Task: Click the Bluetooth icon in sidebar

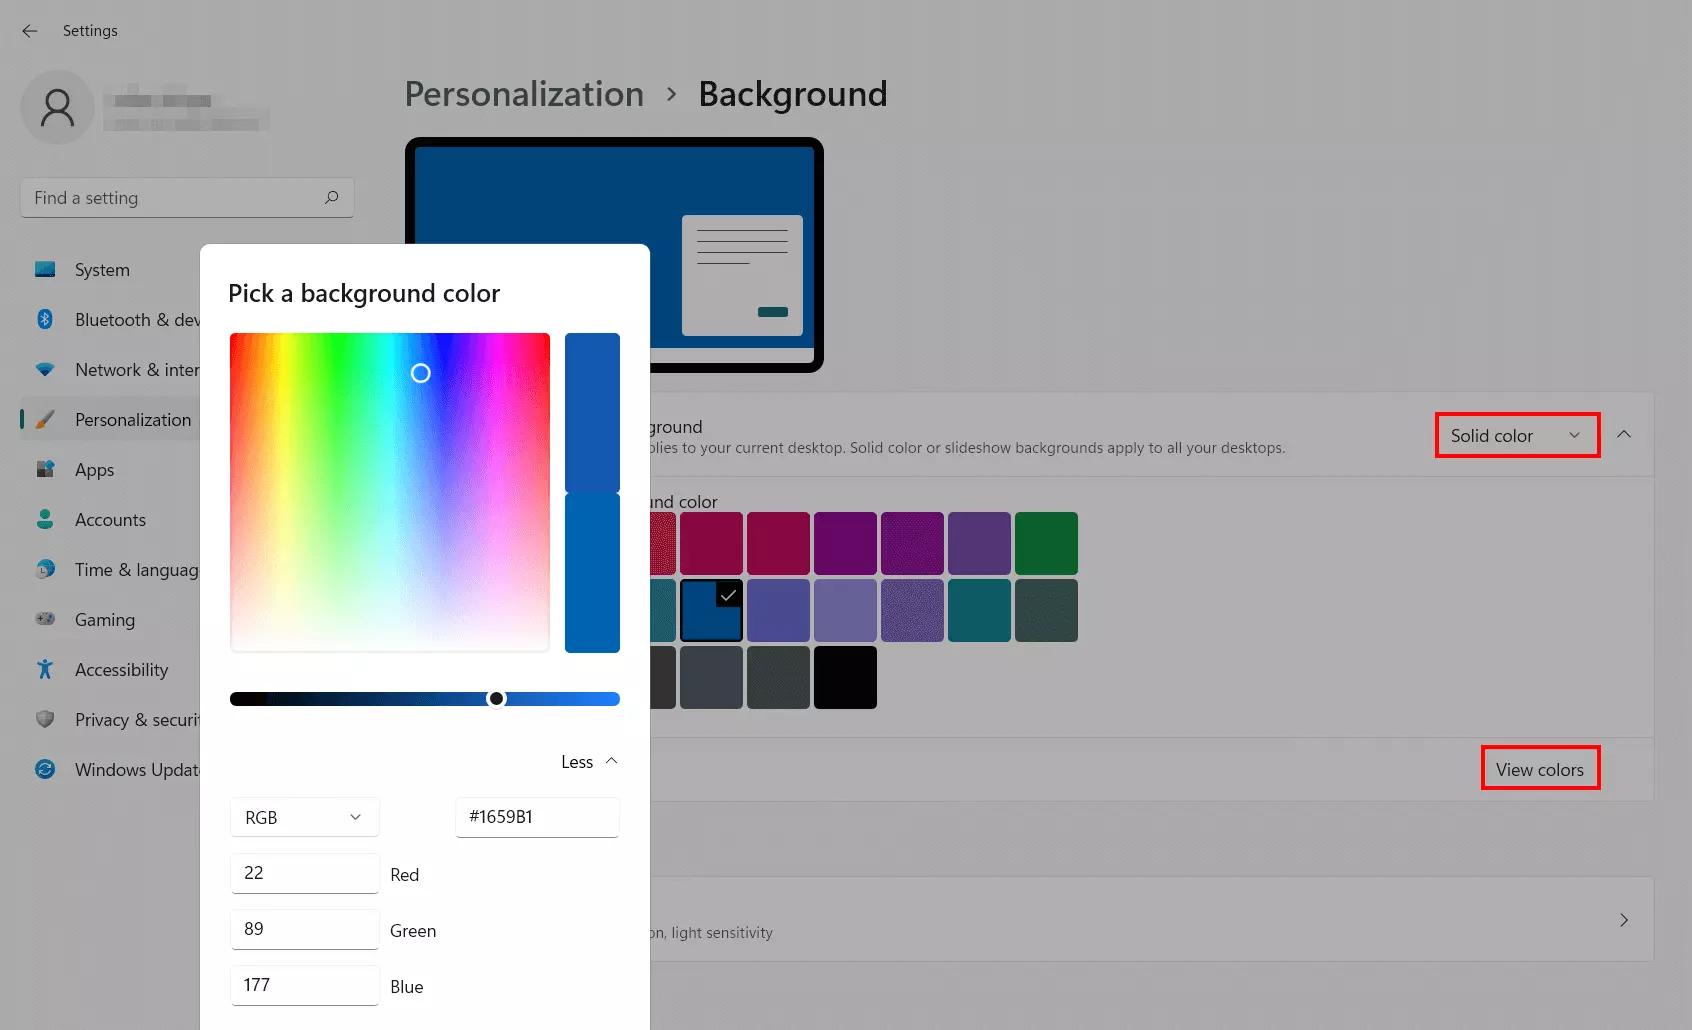Action: coord(45,319)
